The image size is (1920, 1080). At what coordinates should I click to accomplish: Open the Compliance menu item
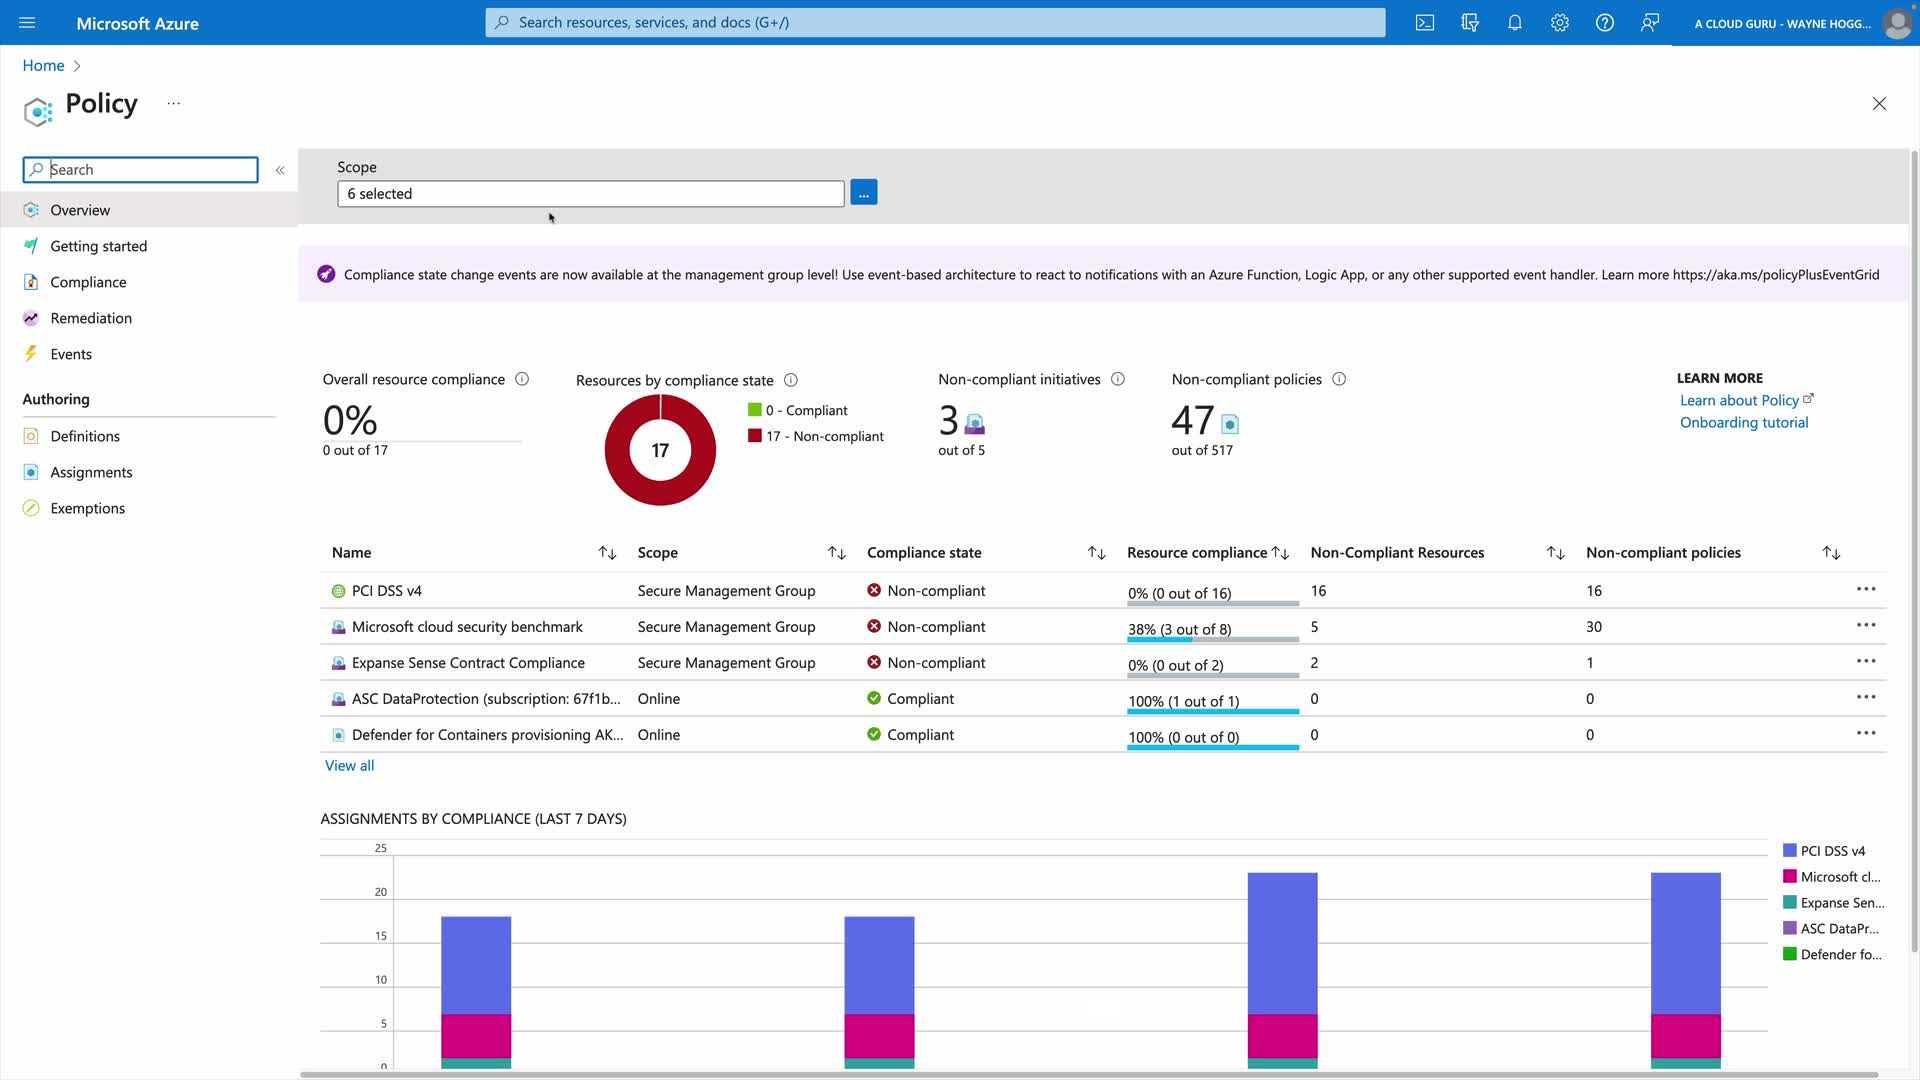pos(88,282)
